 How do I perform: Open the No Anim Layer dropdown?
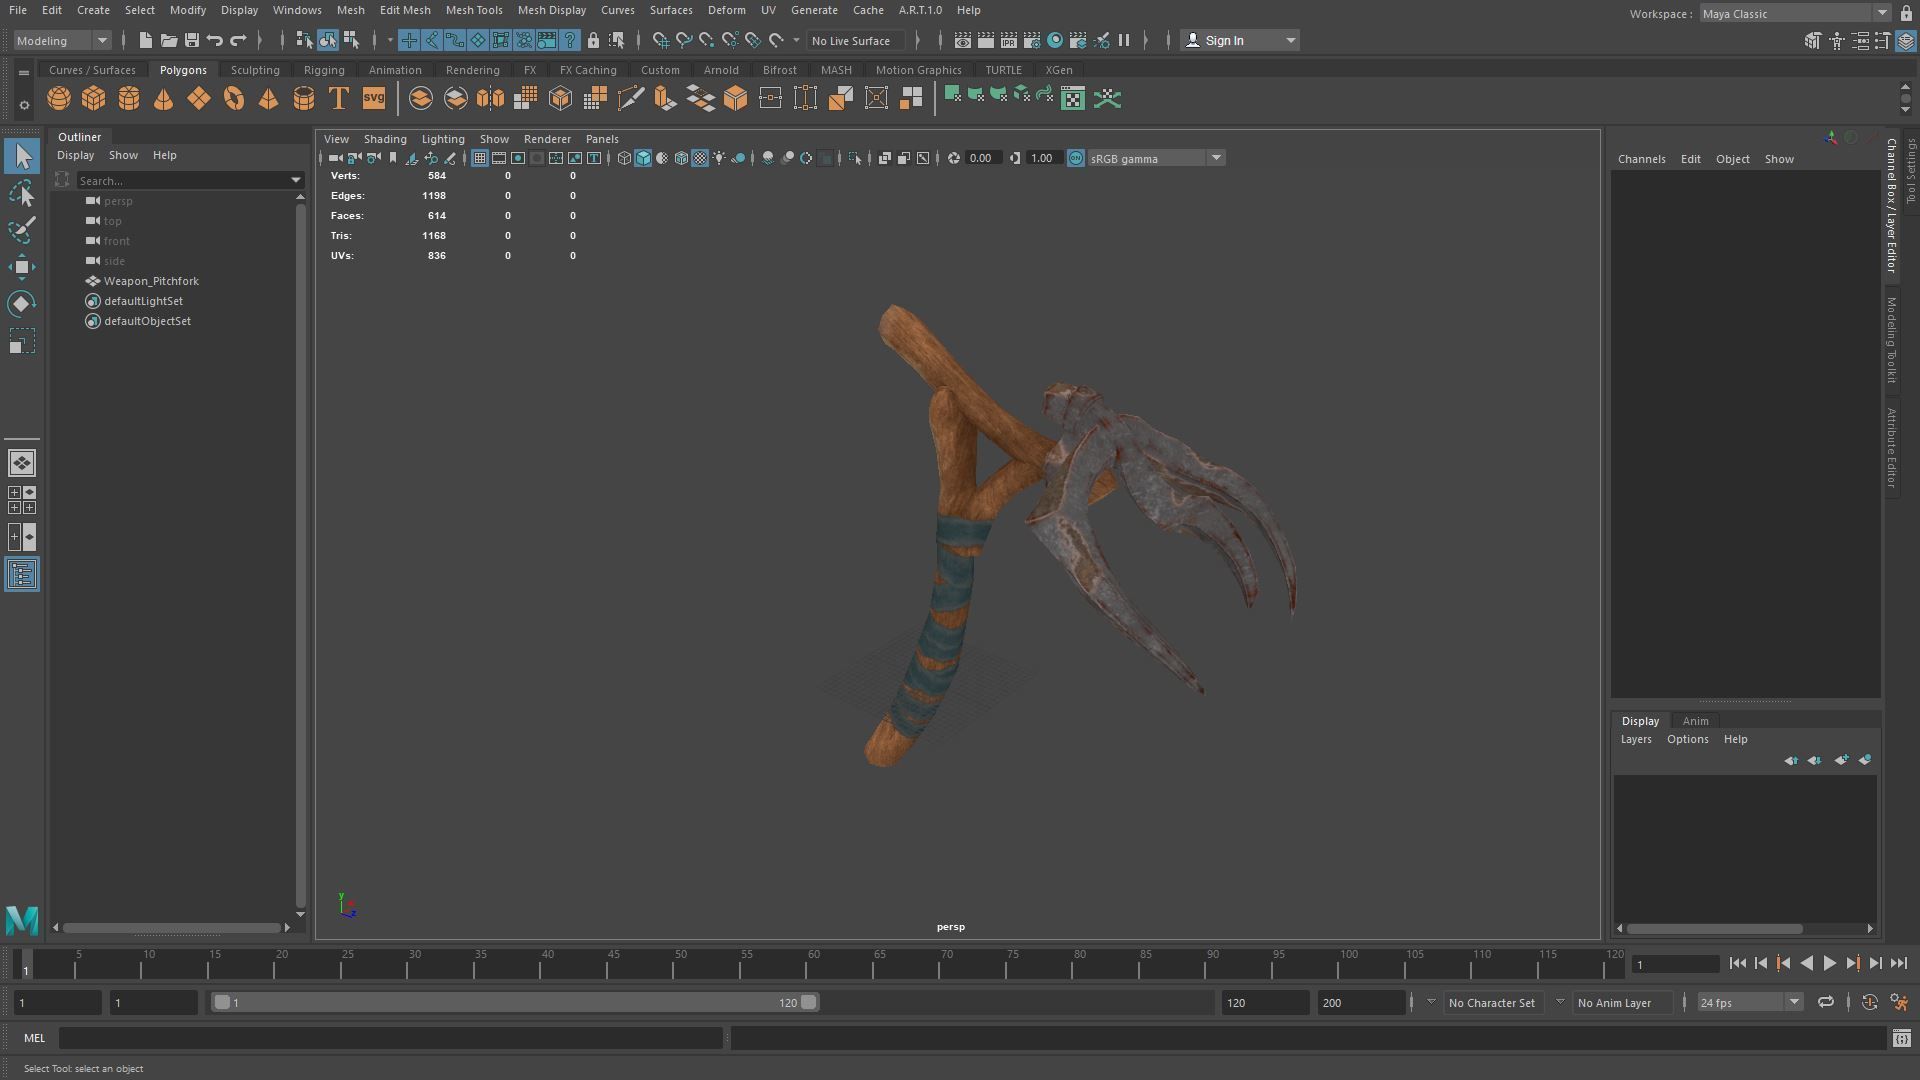click(x=1621, y=1002)
